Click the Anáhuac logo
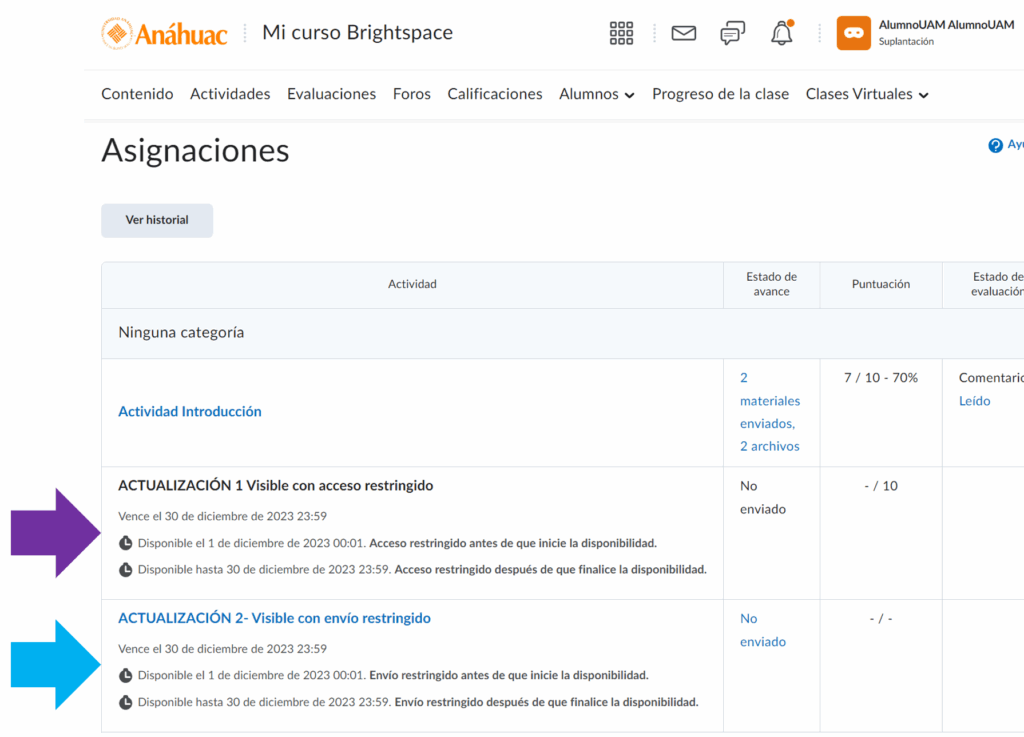The image size is (1024, 737). [165, 33]
